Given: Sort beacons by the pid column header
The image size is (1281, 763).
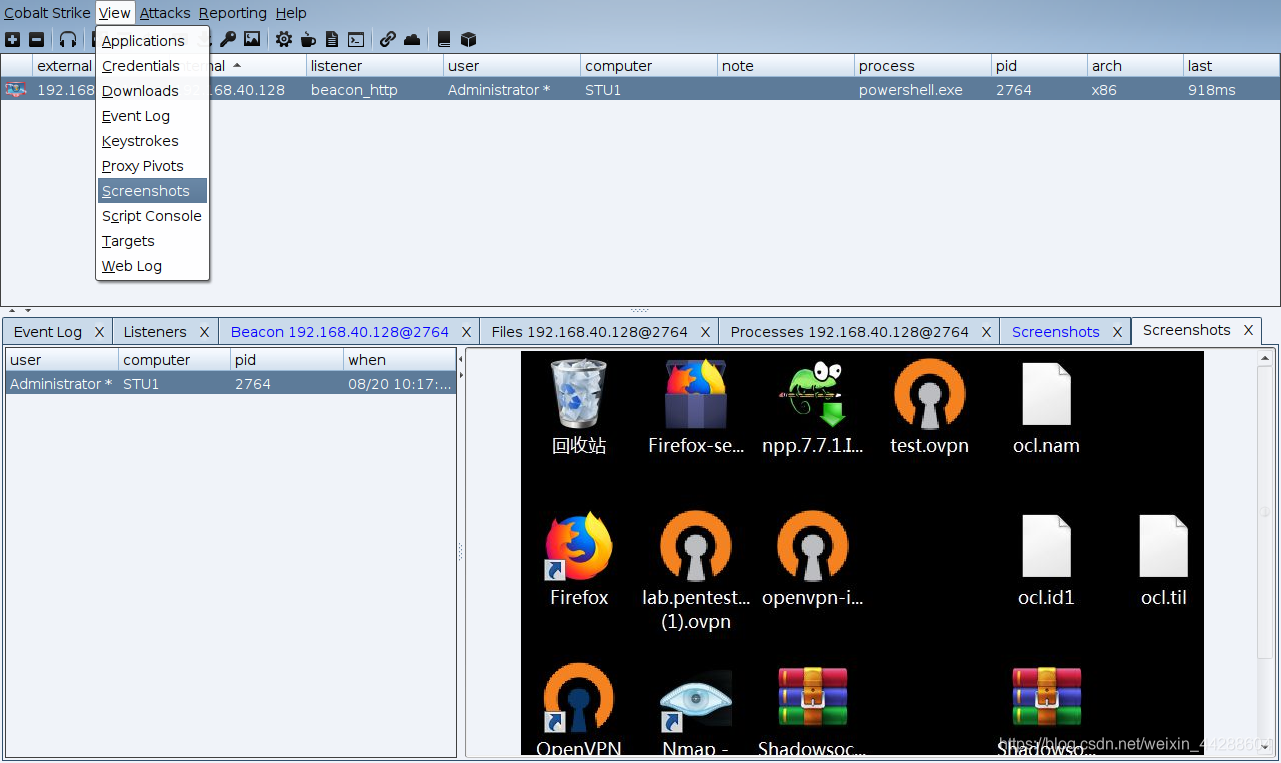Looking at the screenshot, I should pyautogui.click(x=1039, y=66).
